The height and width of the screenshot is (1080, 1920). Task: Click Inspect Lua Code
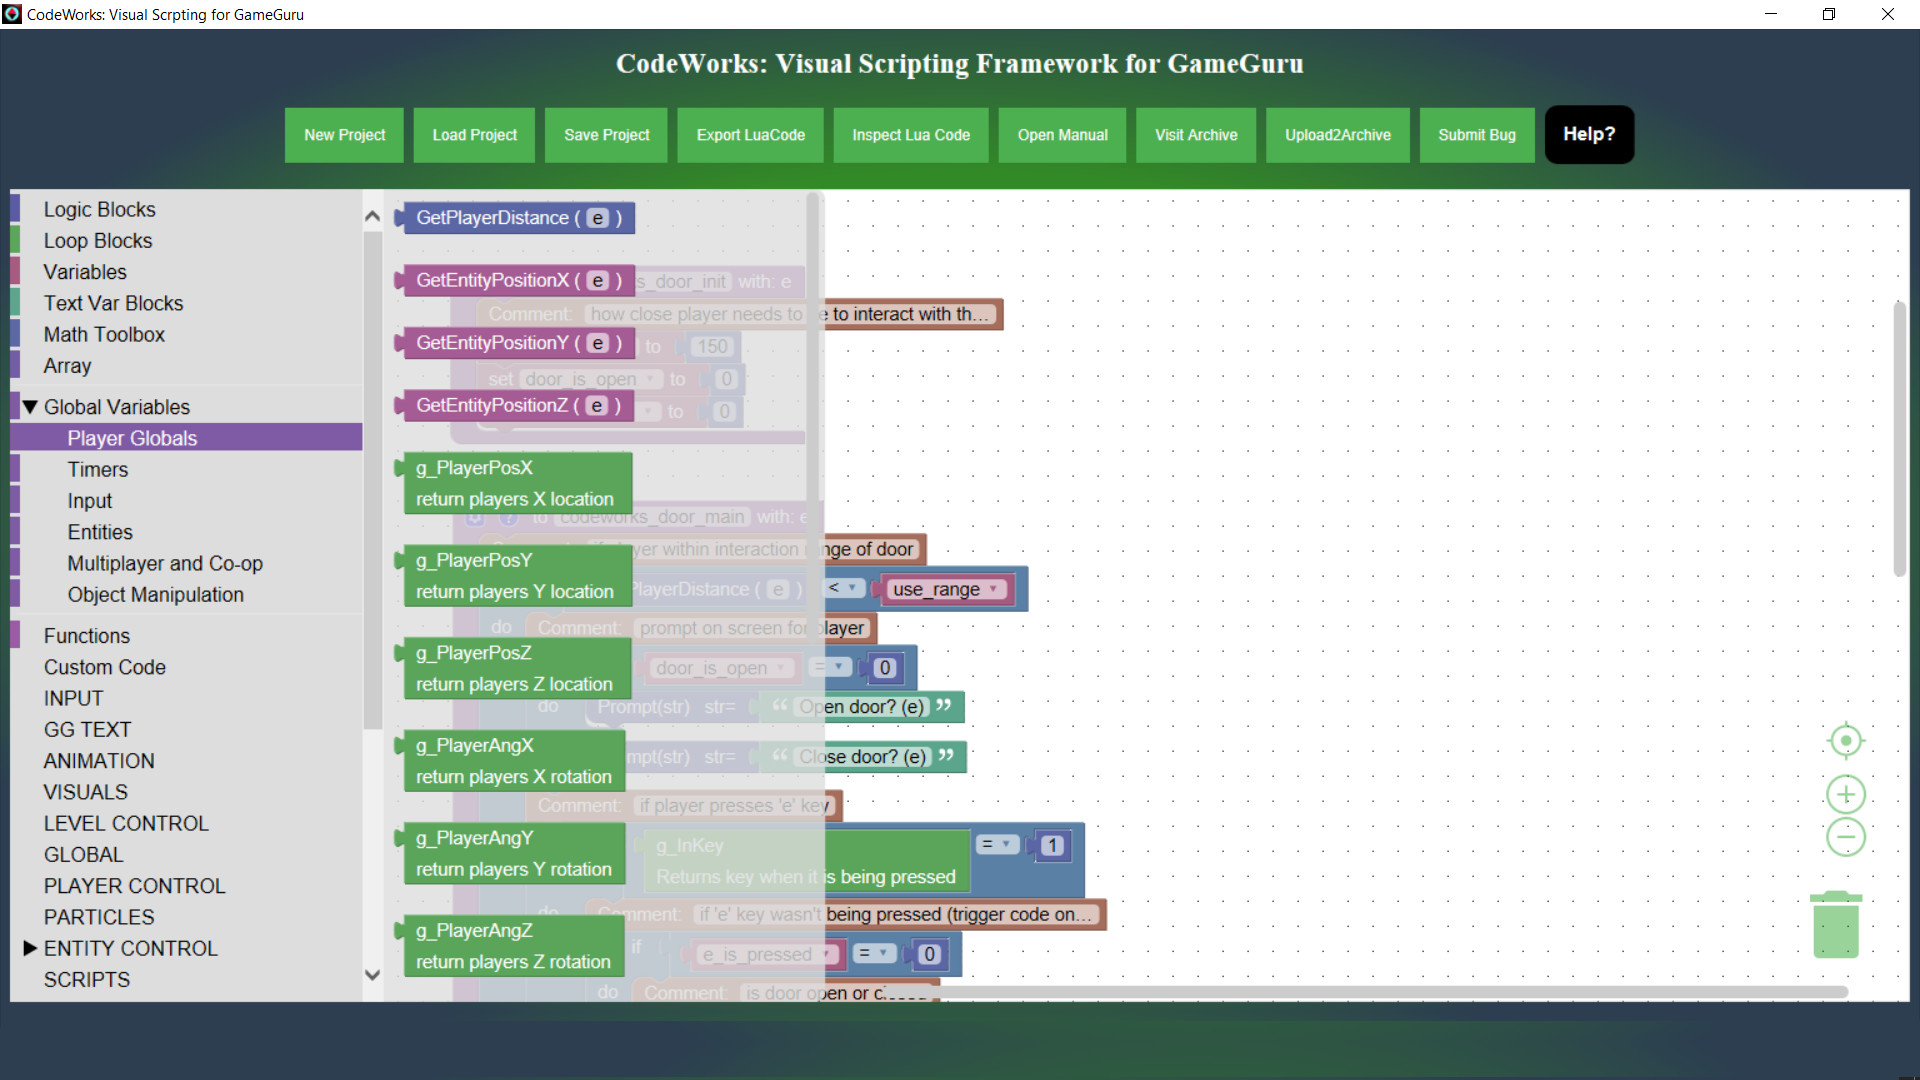tap(910, 134)
